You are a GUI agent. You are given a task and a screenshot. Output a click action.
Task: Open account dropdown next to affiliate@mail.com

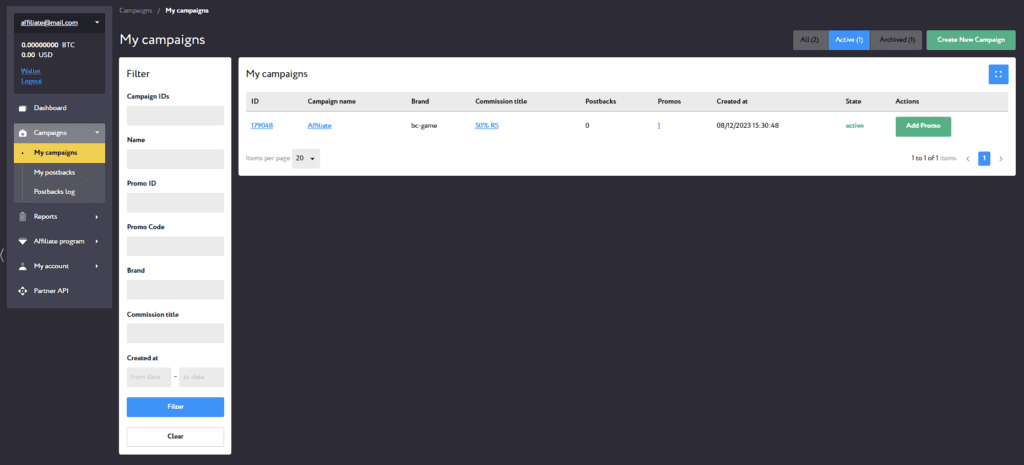point(97,22)
